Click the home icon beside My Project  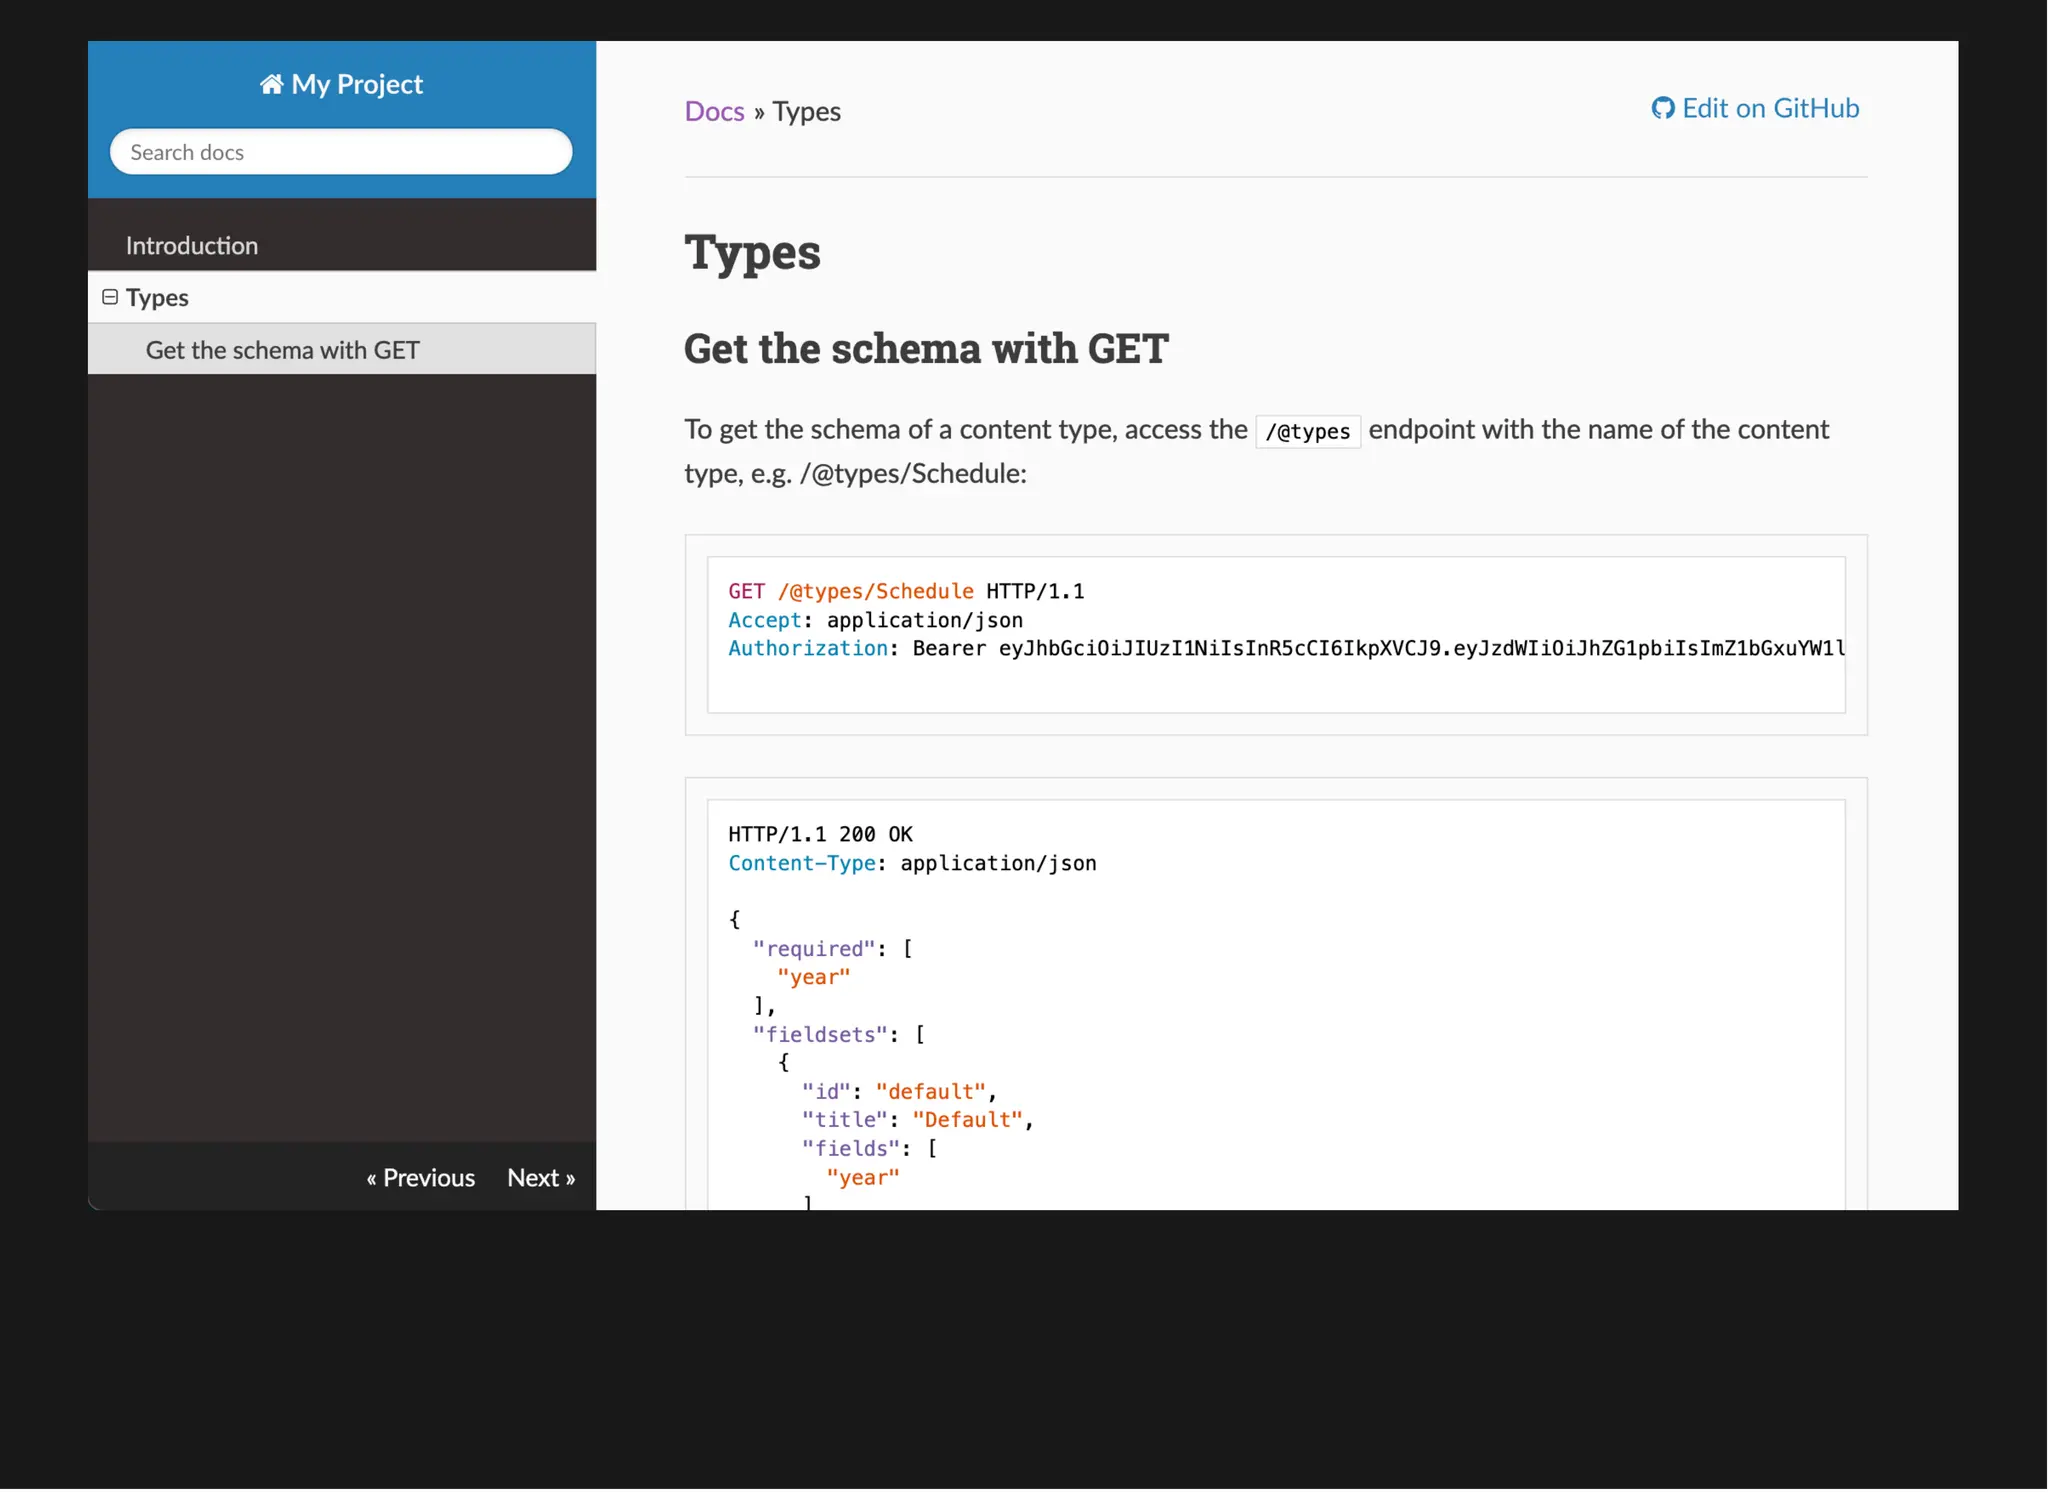pos(271,84)
